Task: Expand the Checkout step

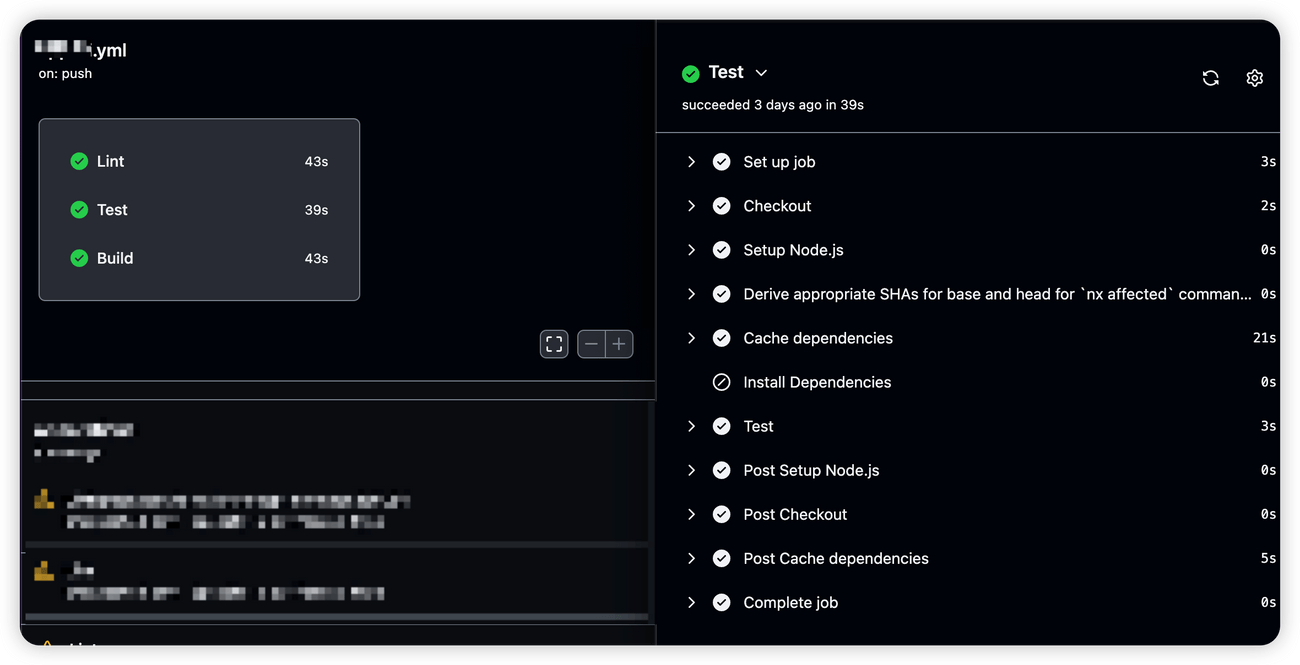Action: tap(691, 205)
